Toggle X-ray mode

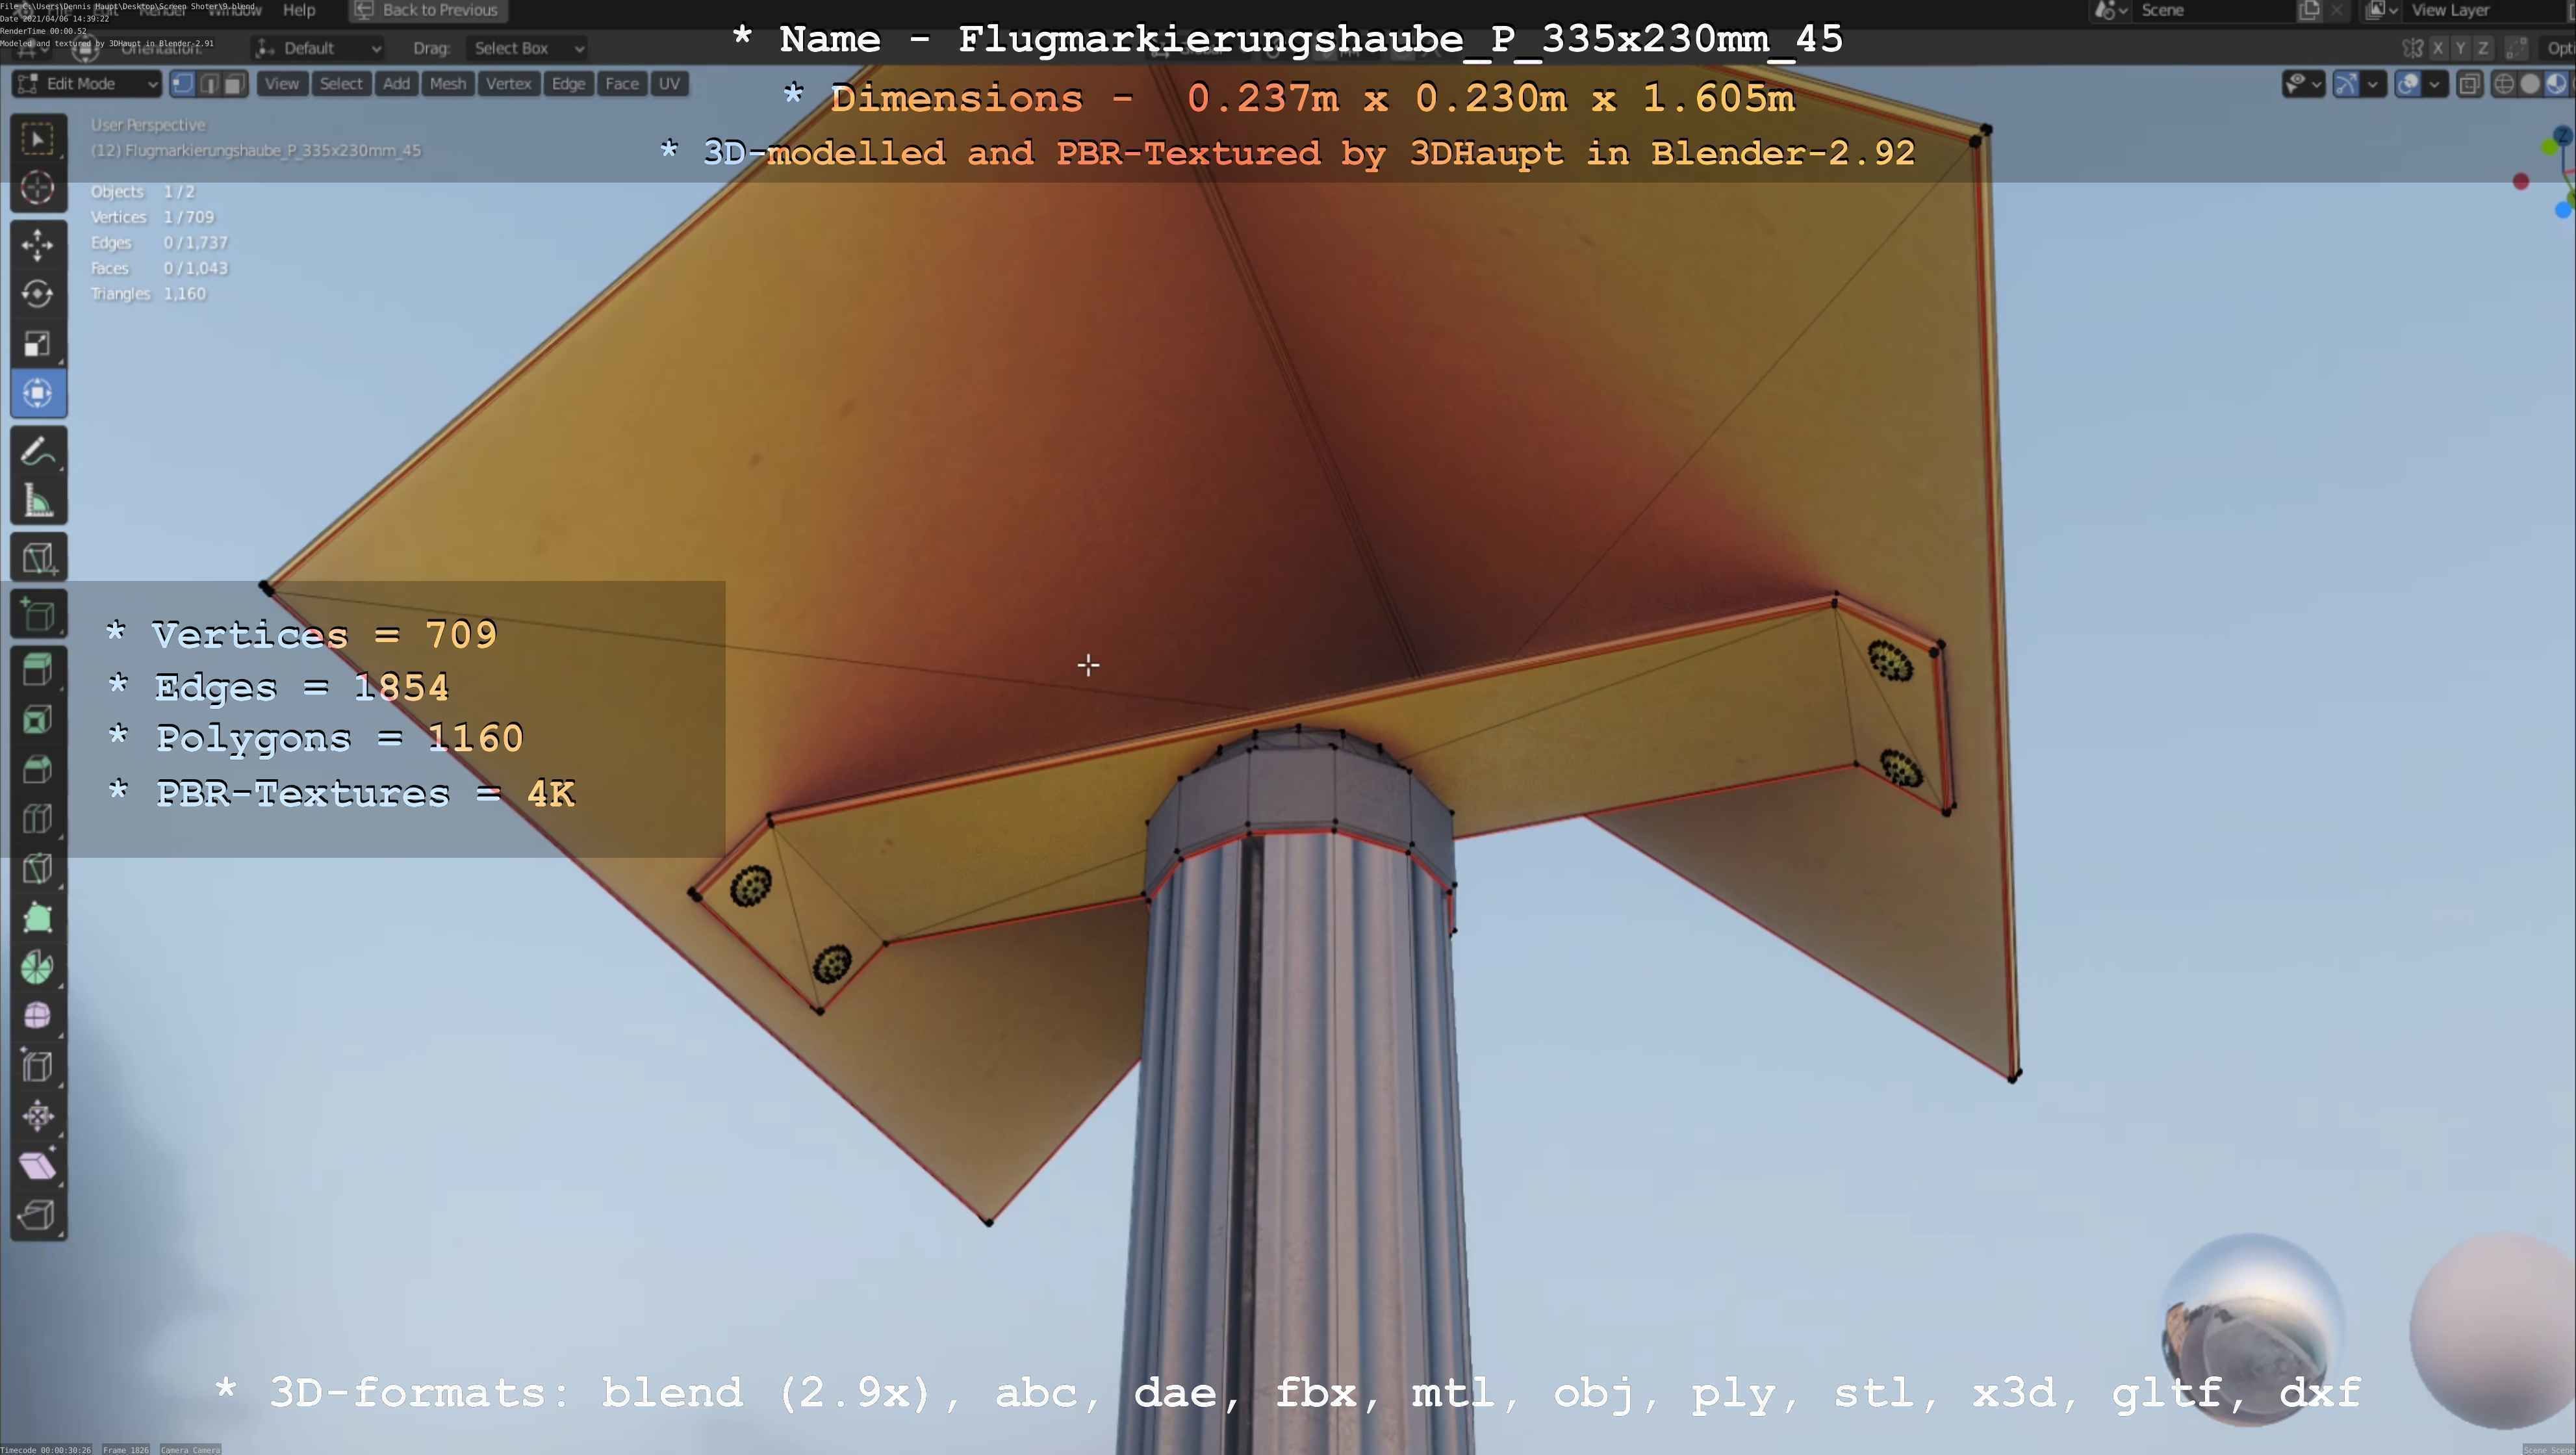coord(2469,84)
